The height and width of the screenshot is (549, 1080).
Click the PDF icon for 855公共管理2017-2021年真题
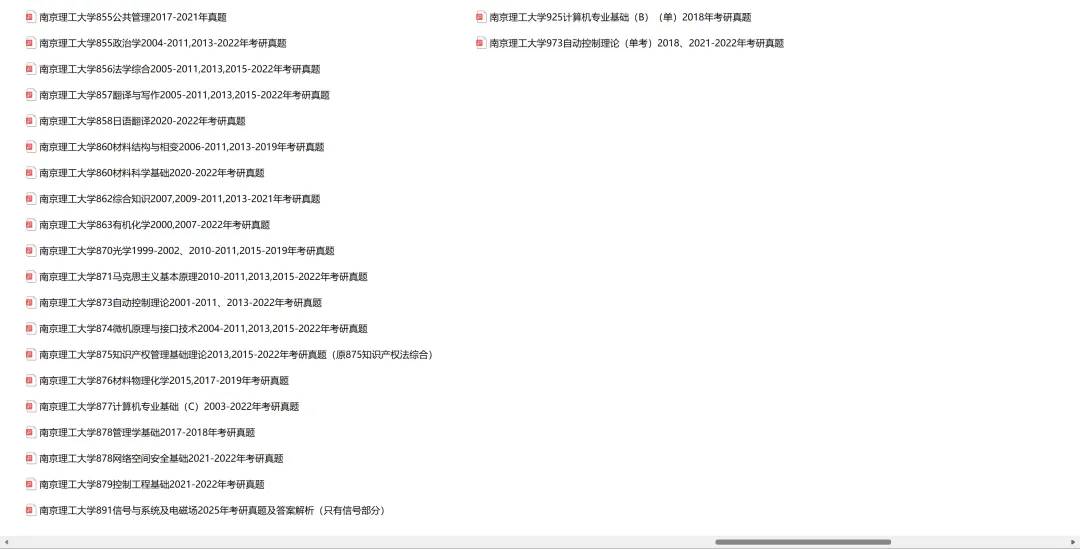click(30, 17)
